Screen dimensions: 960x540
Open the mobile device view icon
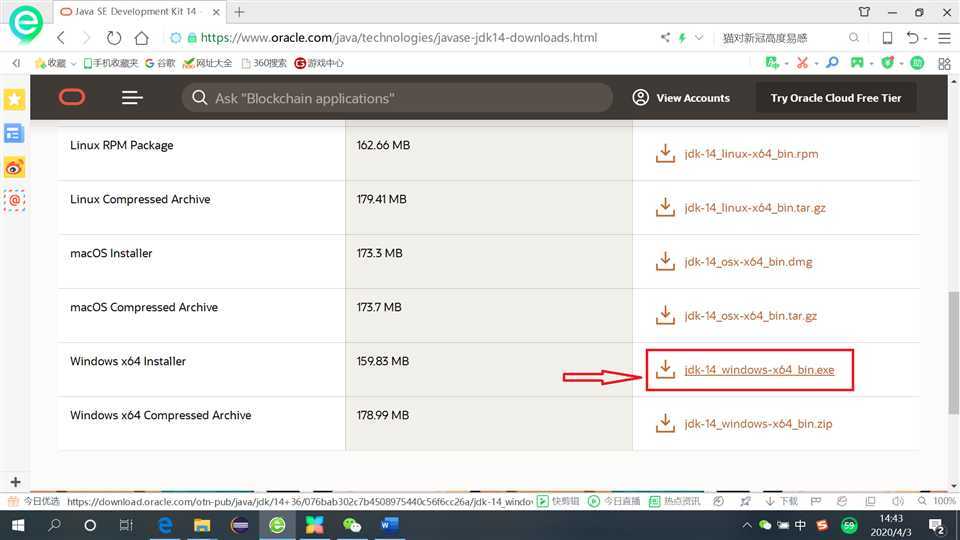tap(887, 38)
